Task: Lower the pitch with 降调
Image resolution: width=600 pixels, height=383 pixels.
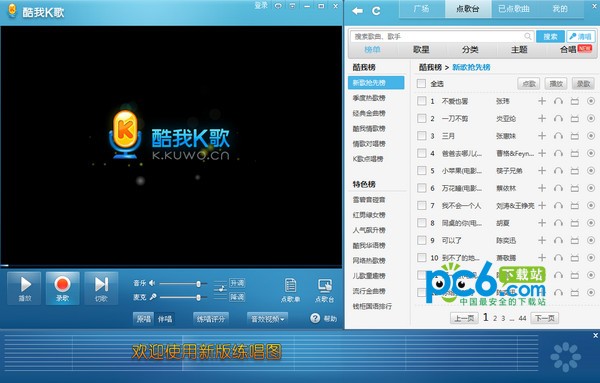Action: 237,297
